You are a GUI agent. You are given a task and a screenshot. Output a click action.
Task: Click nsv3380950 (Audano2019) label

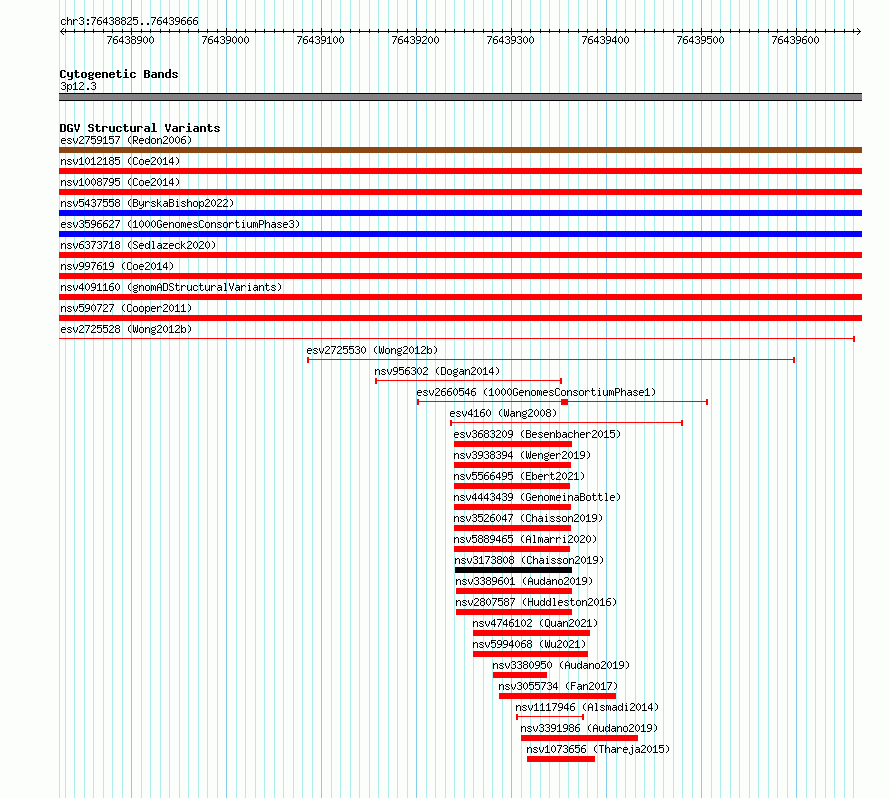pyautogui.click(x=561, y=665)
